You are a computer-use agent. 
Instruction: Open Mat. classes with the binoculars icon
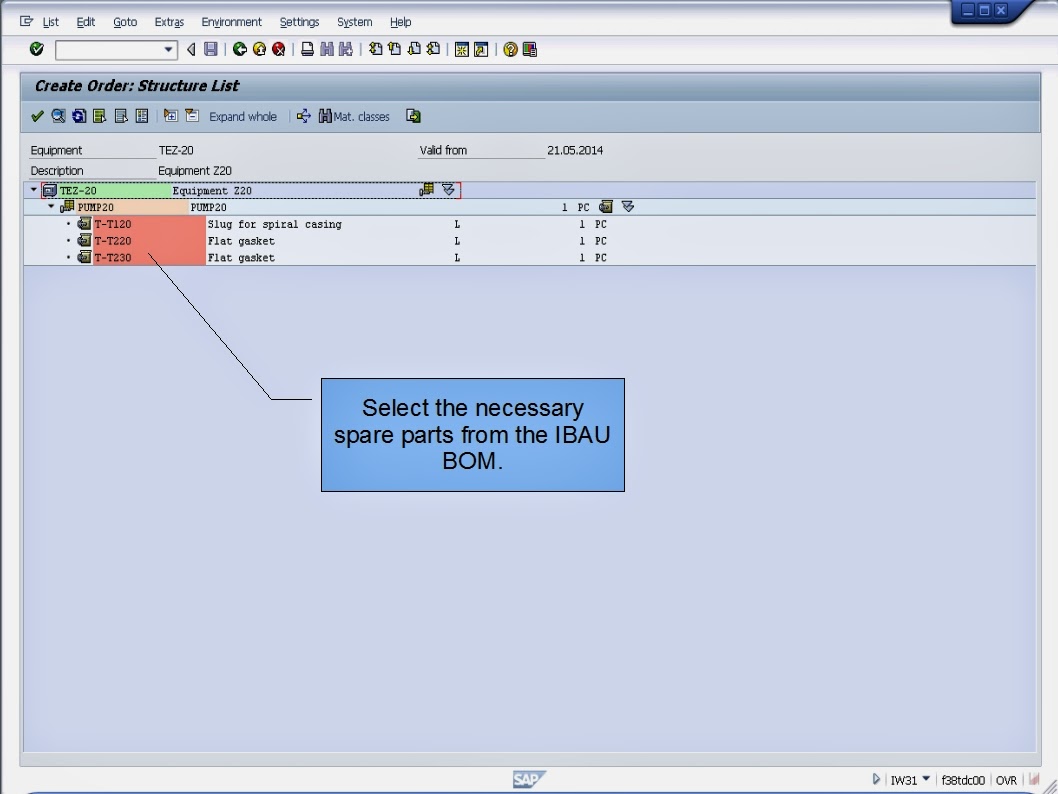326,116
